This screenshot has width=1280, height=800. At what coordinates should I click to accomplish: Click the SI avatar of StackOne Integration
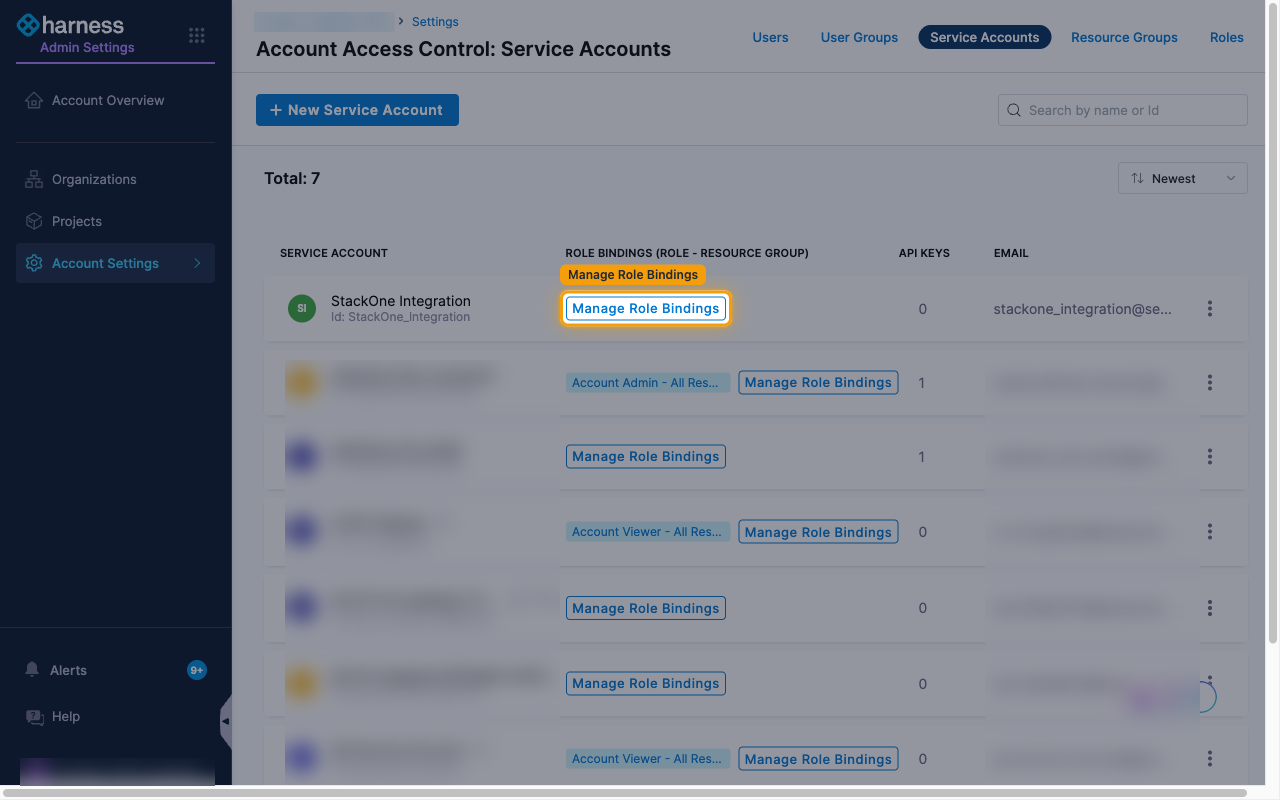302,309
